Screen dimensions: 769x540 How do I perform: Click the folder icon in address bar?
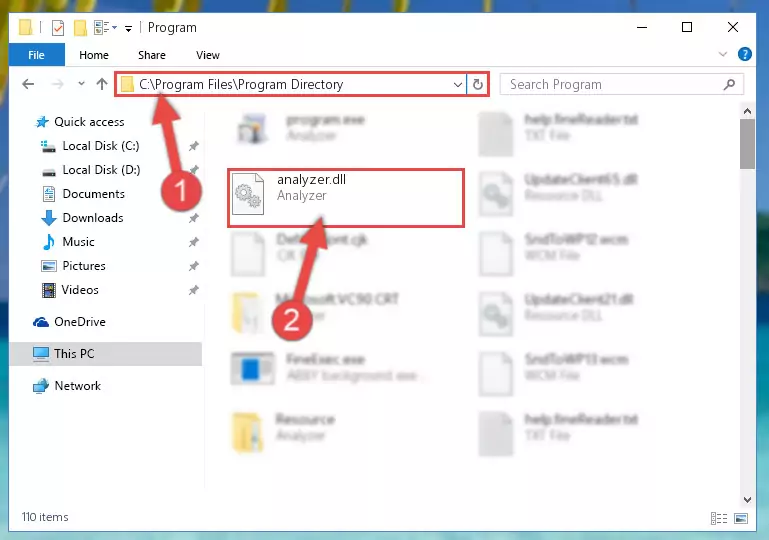click(127, 84)
